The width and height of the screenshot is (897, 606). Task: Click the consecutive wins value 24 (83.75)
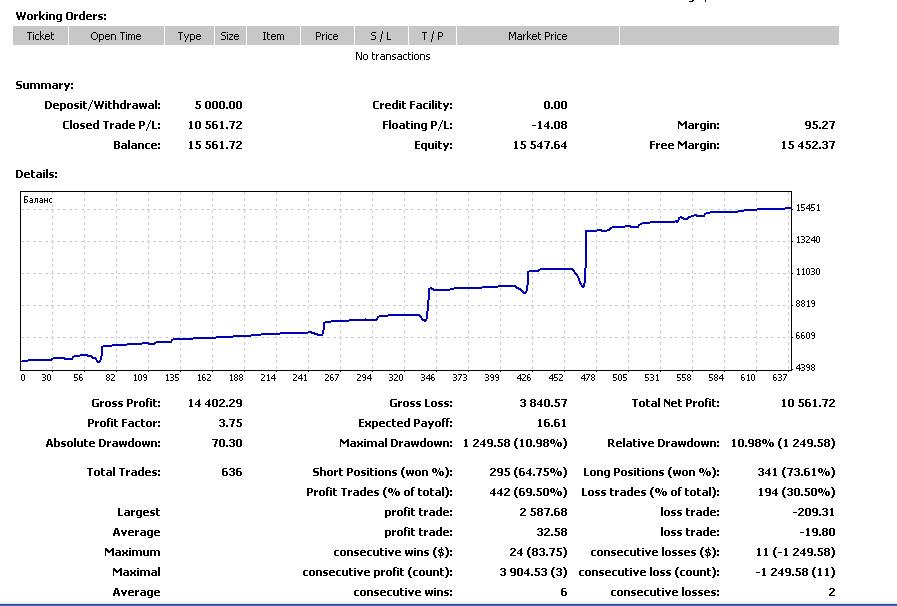coord(538,553)
